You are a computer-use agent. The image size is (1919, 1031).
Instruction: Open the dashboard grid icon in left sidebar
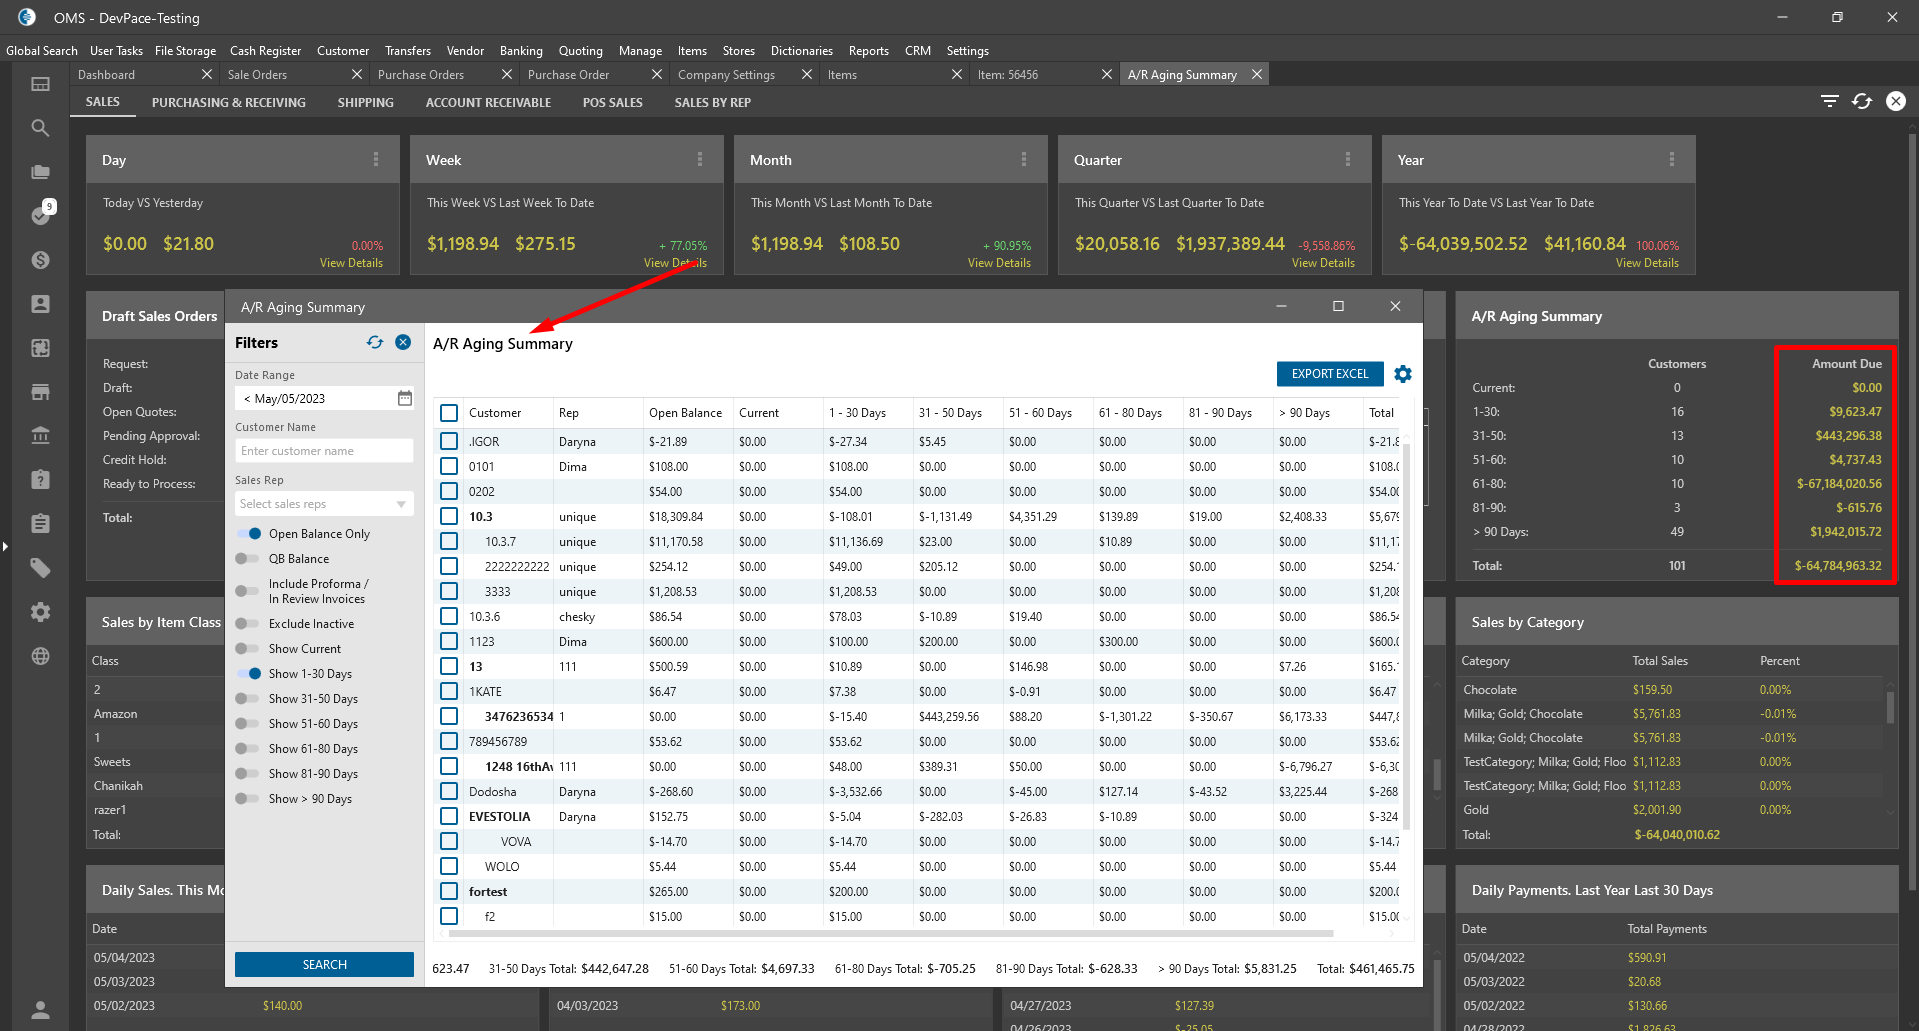point(40,84)
